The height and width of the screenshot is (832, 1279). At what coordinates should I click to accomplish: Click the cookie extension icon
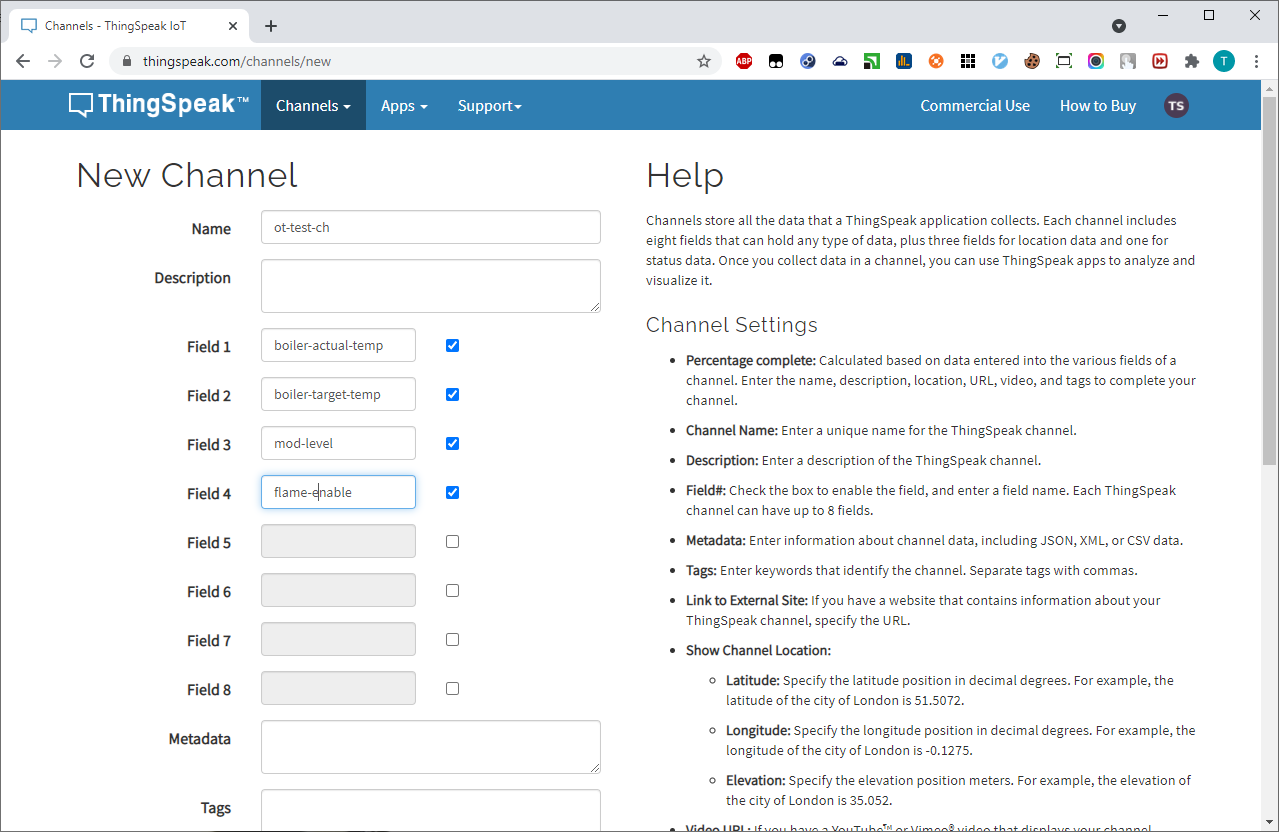pos(1032,61)
